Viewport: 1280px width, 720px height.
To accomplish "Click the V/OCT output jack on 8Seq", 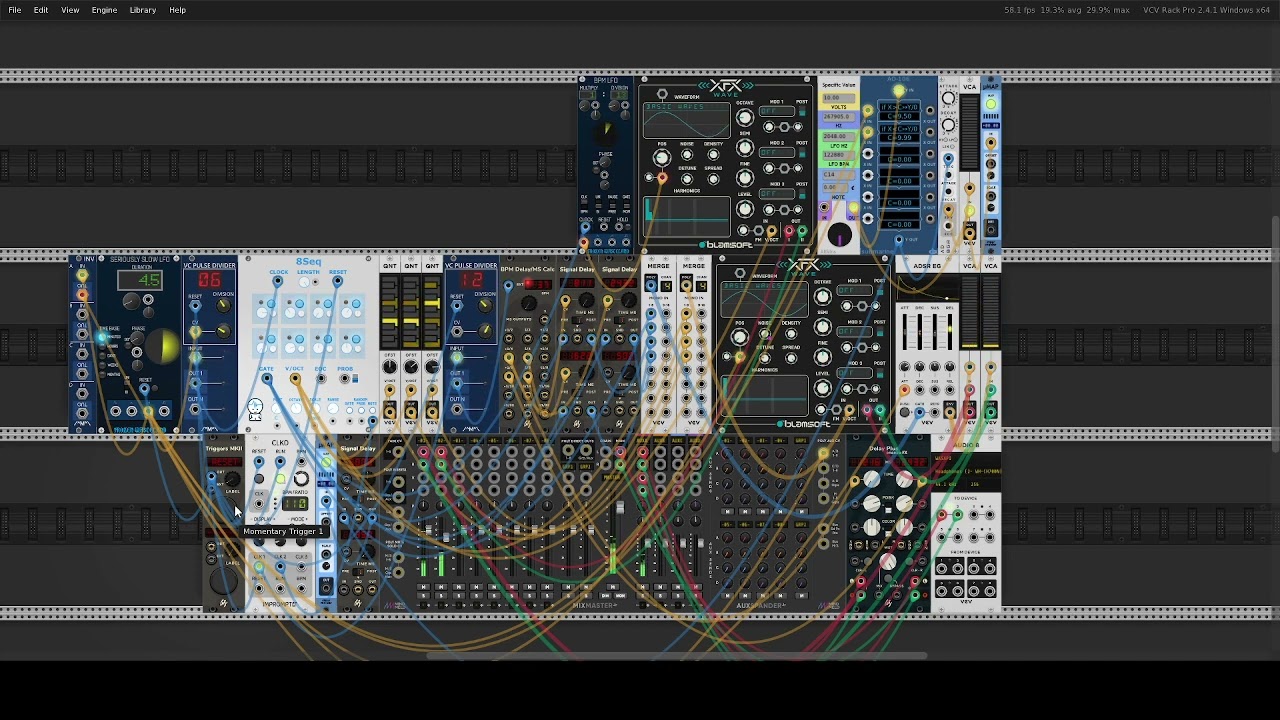I will click(x=295, y=378).
